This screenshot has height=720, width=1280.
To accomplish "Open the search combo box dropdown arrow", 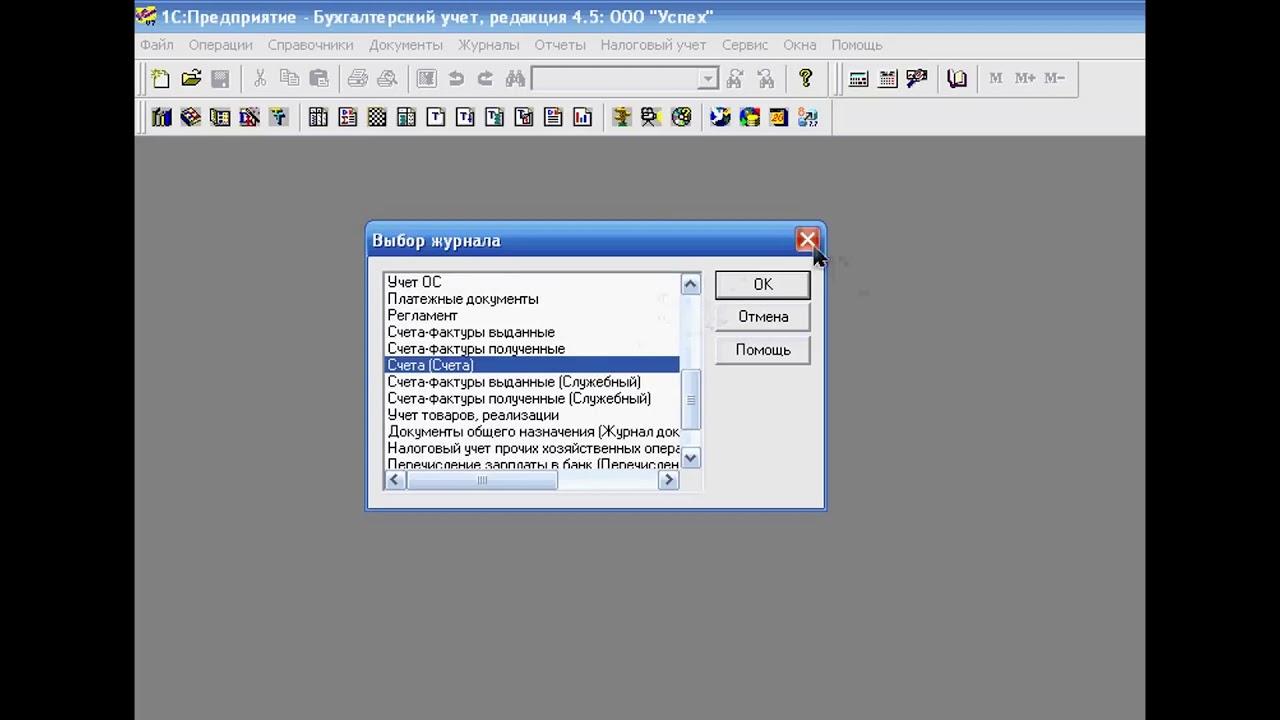I will click(708, 78).
